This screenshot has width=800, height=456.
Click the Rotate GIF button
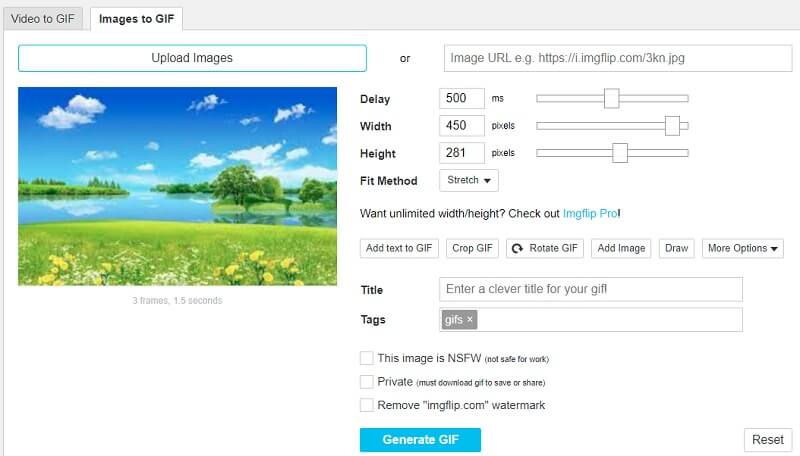(545, 248)
